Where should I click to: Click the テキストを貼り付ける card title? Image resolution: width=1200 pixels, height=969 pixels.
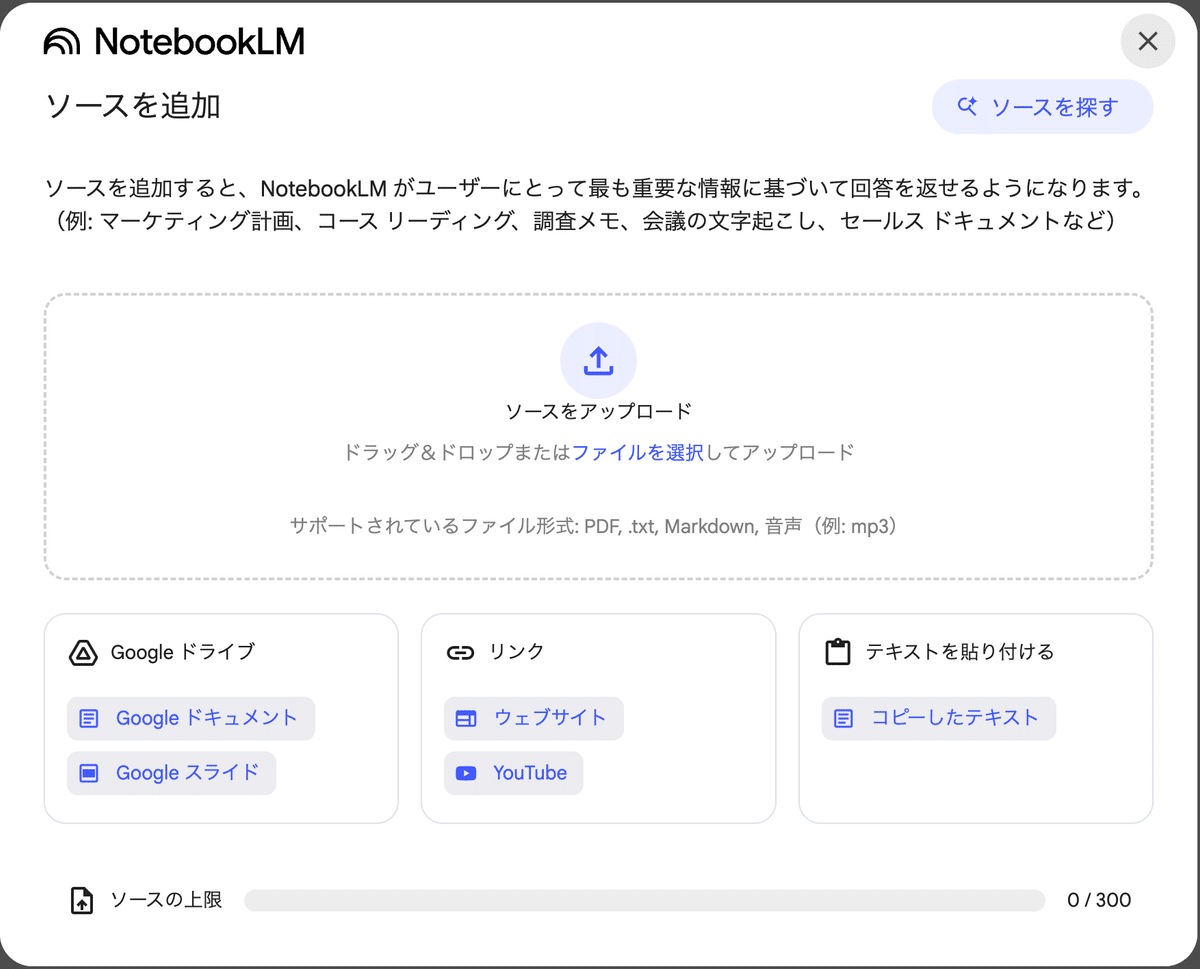(960, 652)
